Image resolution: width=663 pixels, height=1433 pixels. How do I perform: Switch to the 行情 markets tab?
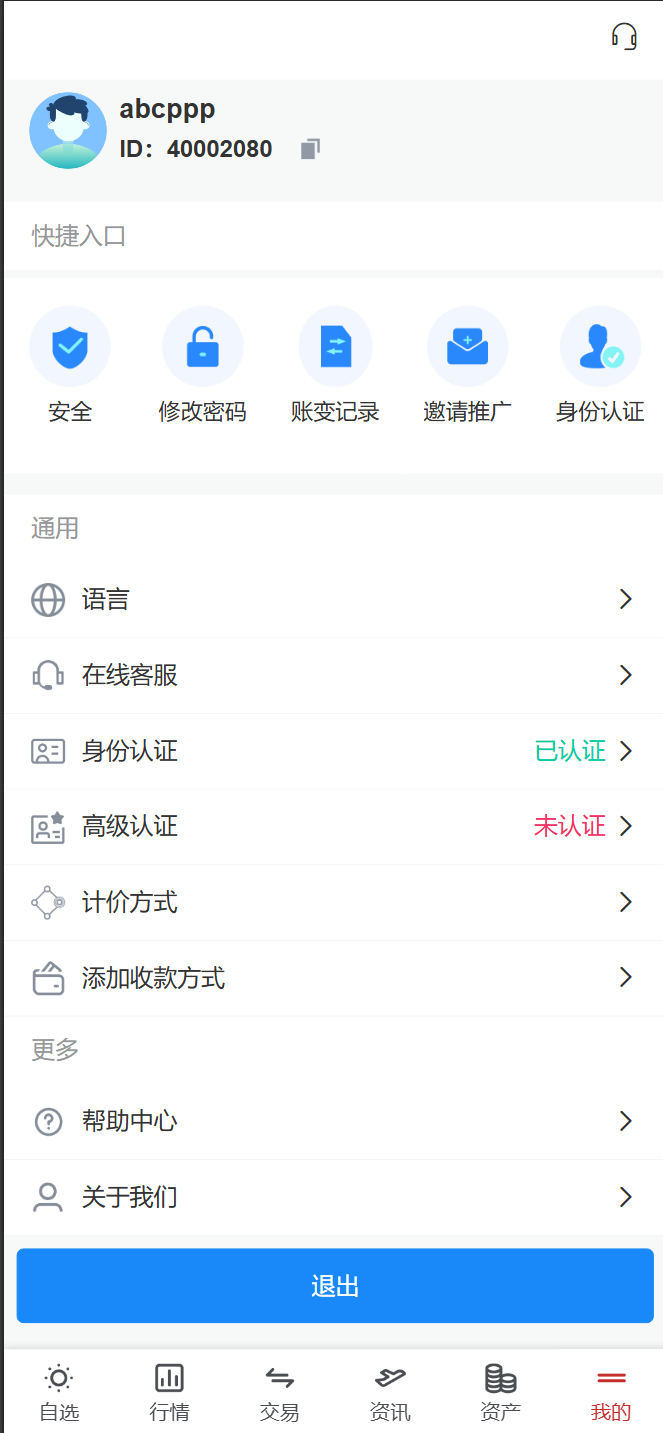pos(168,1390)
